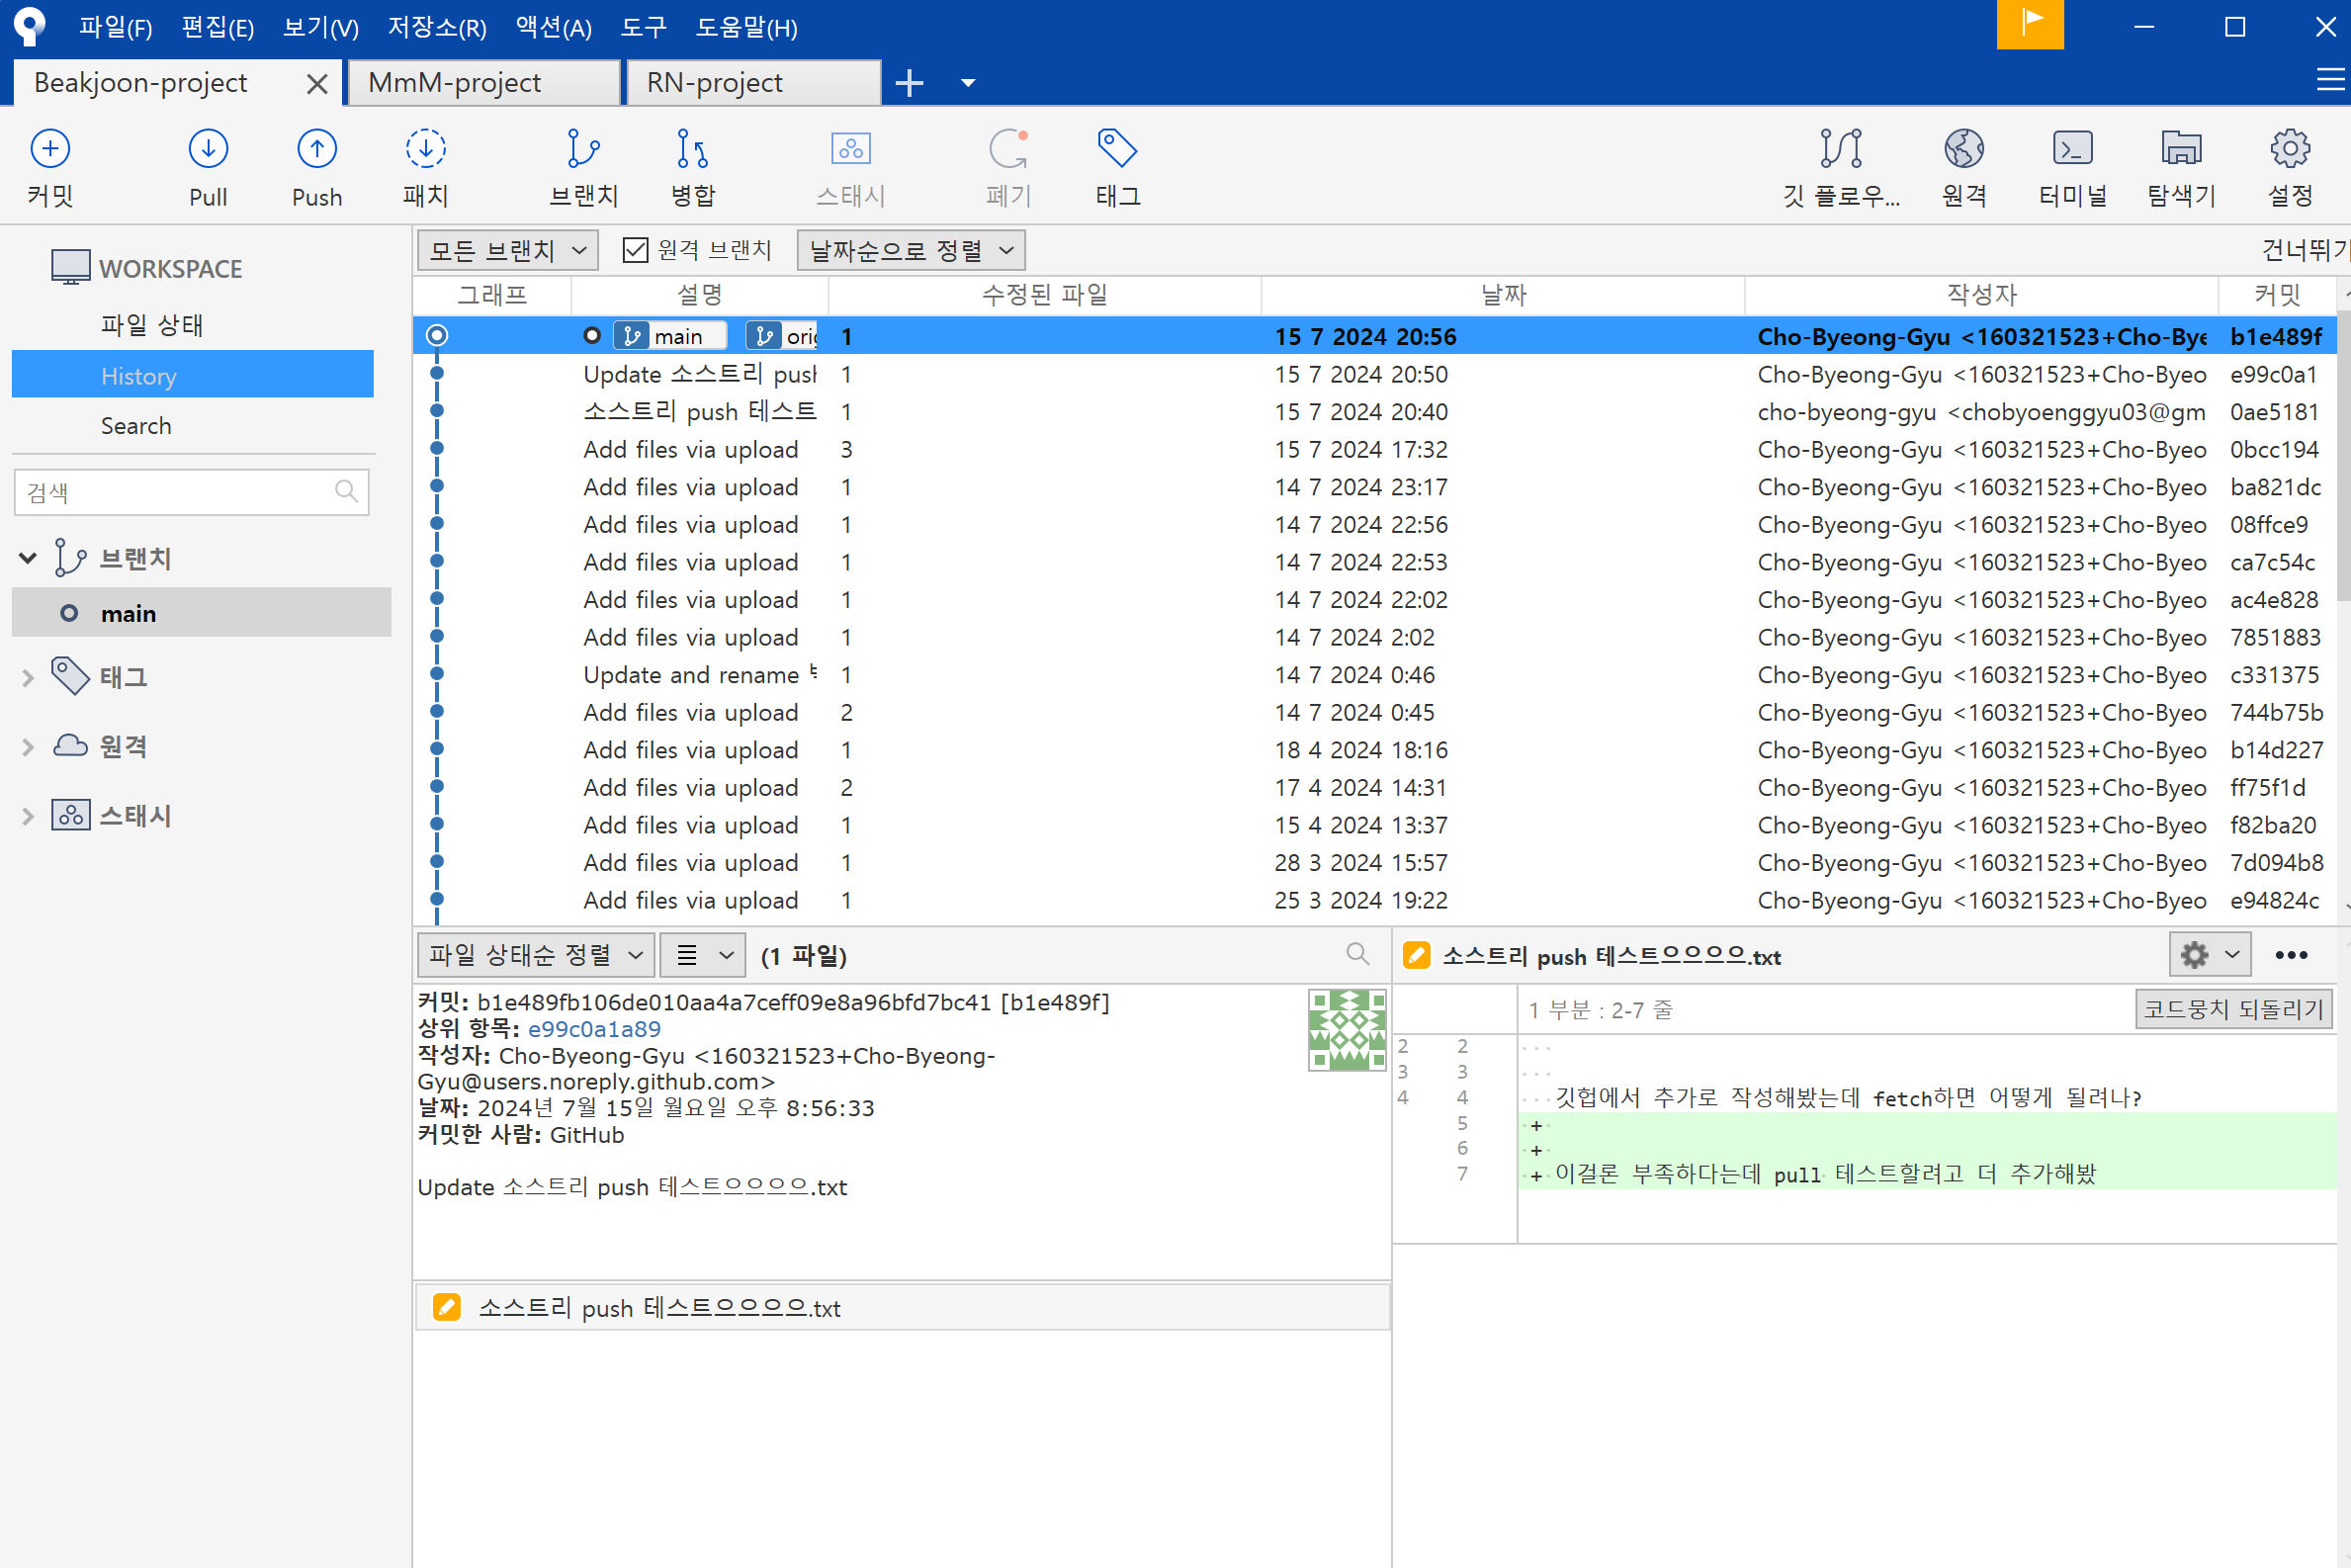Collapse the Branches (브랜치) section
This screenshot has height=1568, width=2351.
click(x=28, y=558)
